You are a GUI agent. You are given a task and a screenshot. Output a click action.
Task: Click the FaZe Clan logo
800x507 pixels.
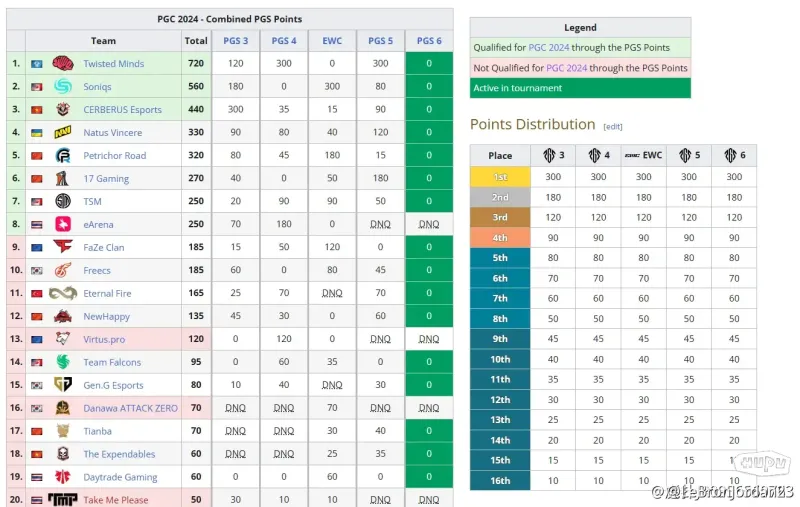63,247
